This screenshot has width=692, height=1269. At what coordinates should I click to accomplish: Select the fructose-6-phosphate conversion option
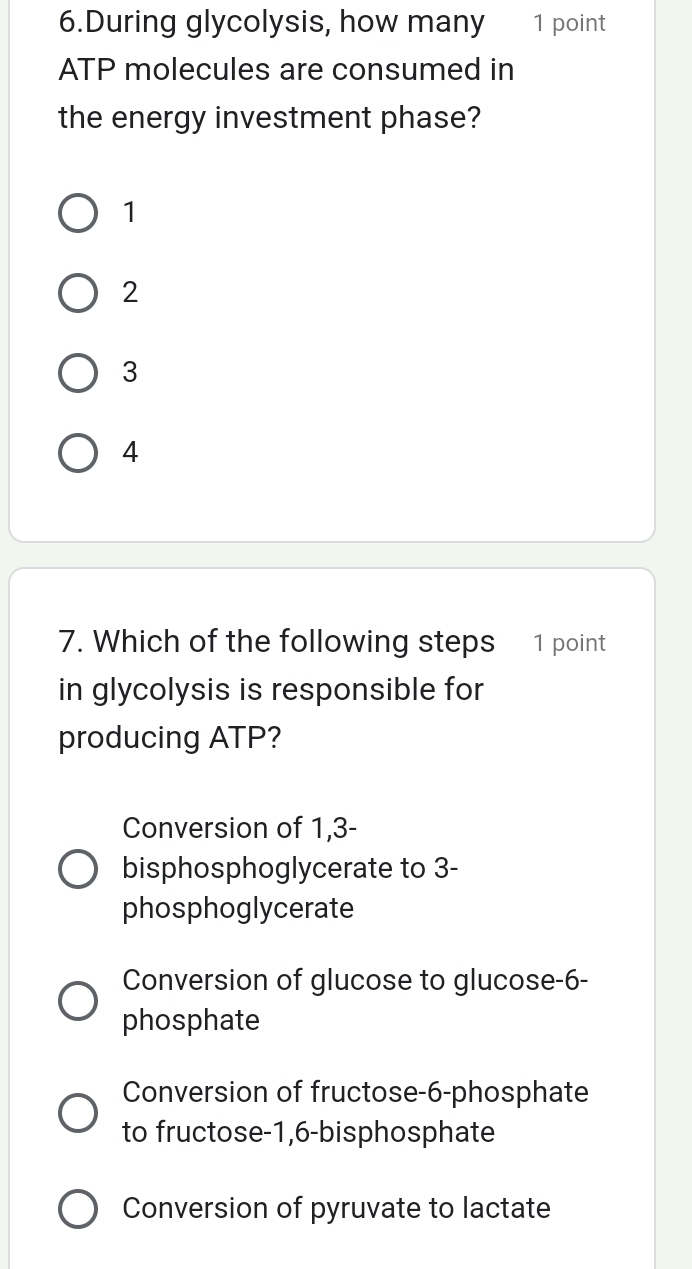78,1112
